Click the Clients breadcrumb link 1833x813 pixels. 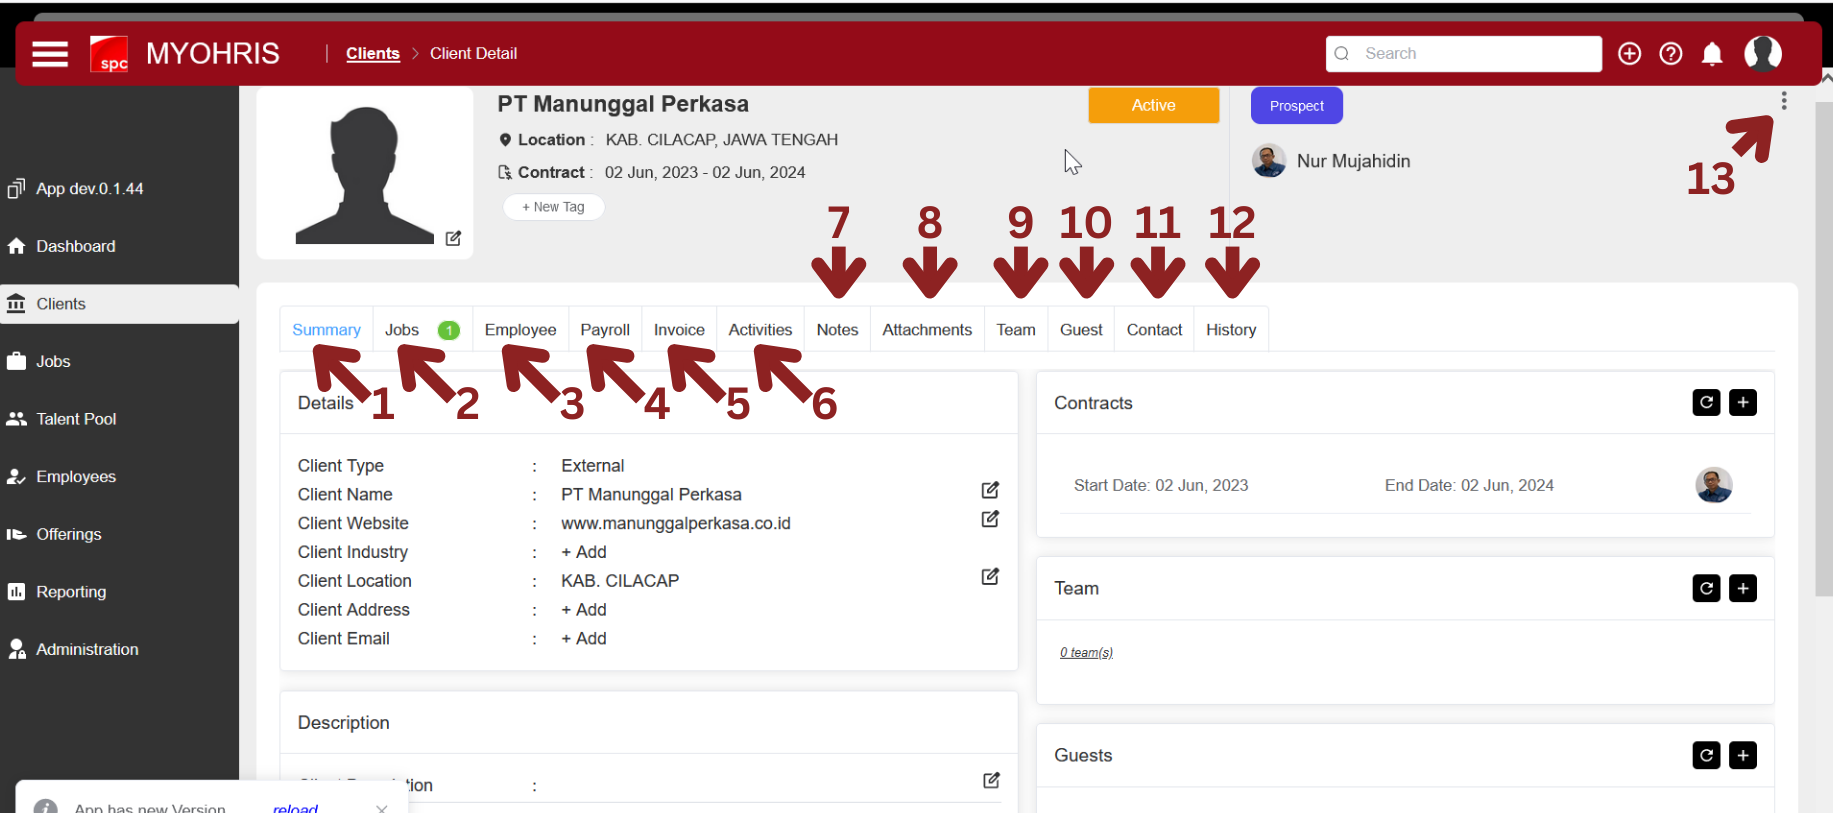373,54
